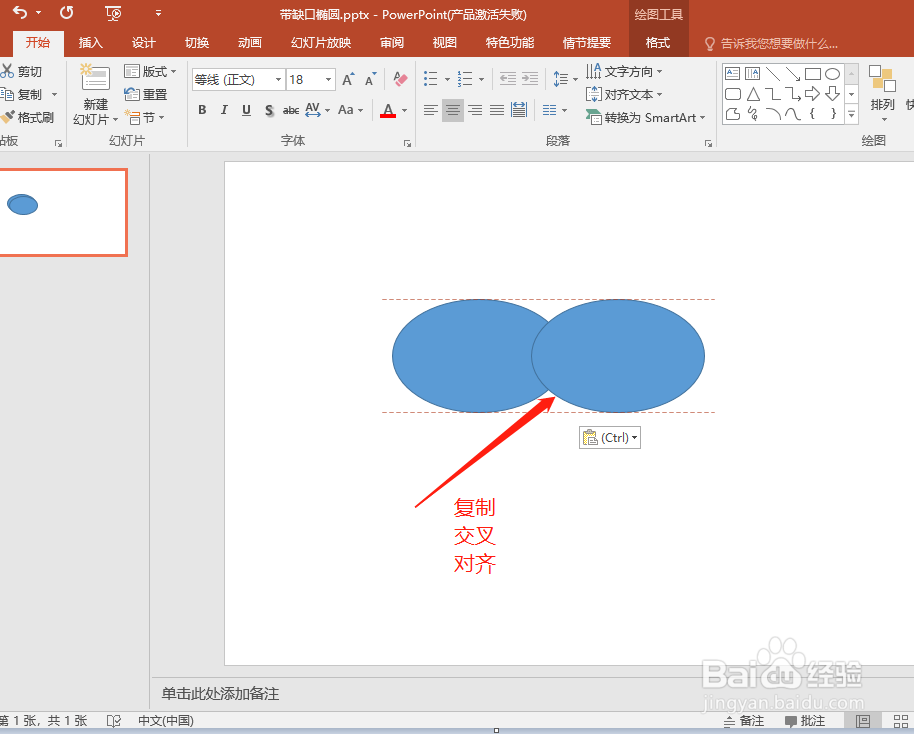Start slideshow from beginning icon in quick access
The height and width of the screenshot is (734, 914).
113,13
